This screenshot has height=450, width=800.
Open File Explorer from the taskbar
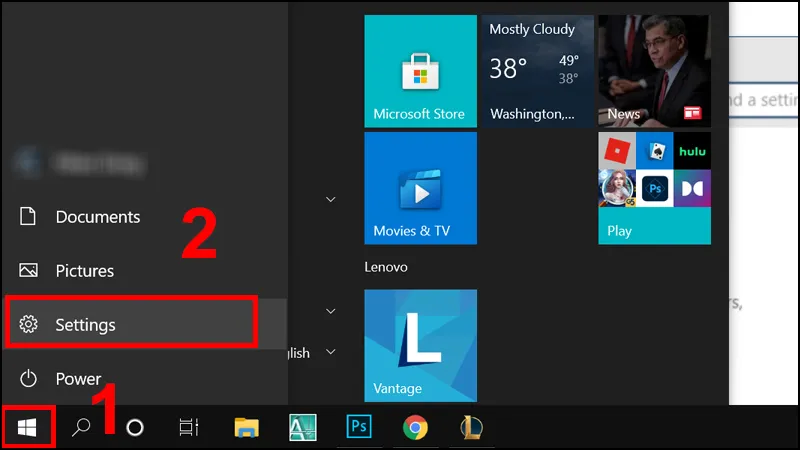point(247,428)
